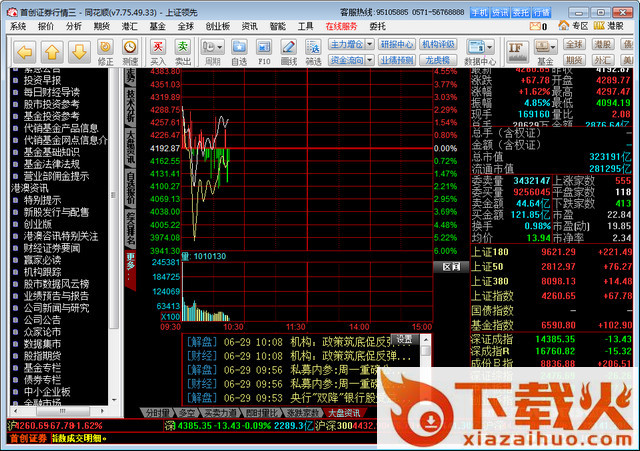640x451 pixels.
Task: Open 龙虎榜 top traders list
Action: 438,60
